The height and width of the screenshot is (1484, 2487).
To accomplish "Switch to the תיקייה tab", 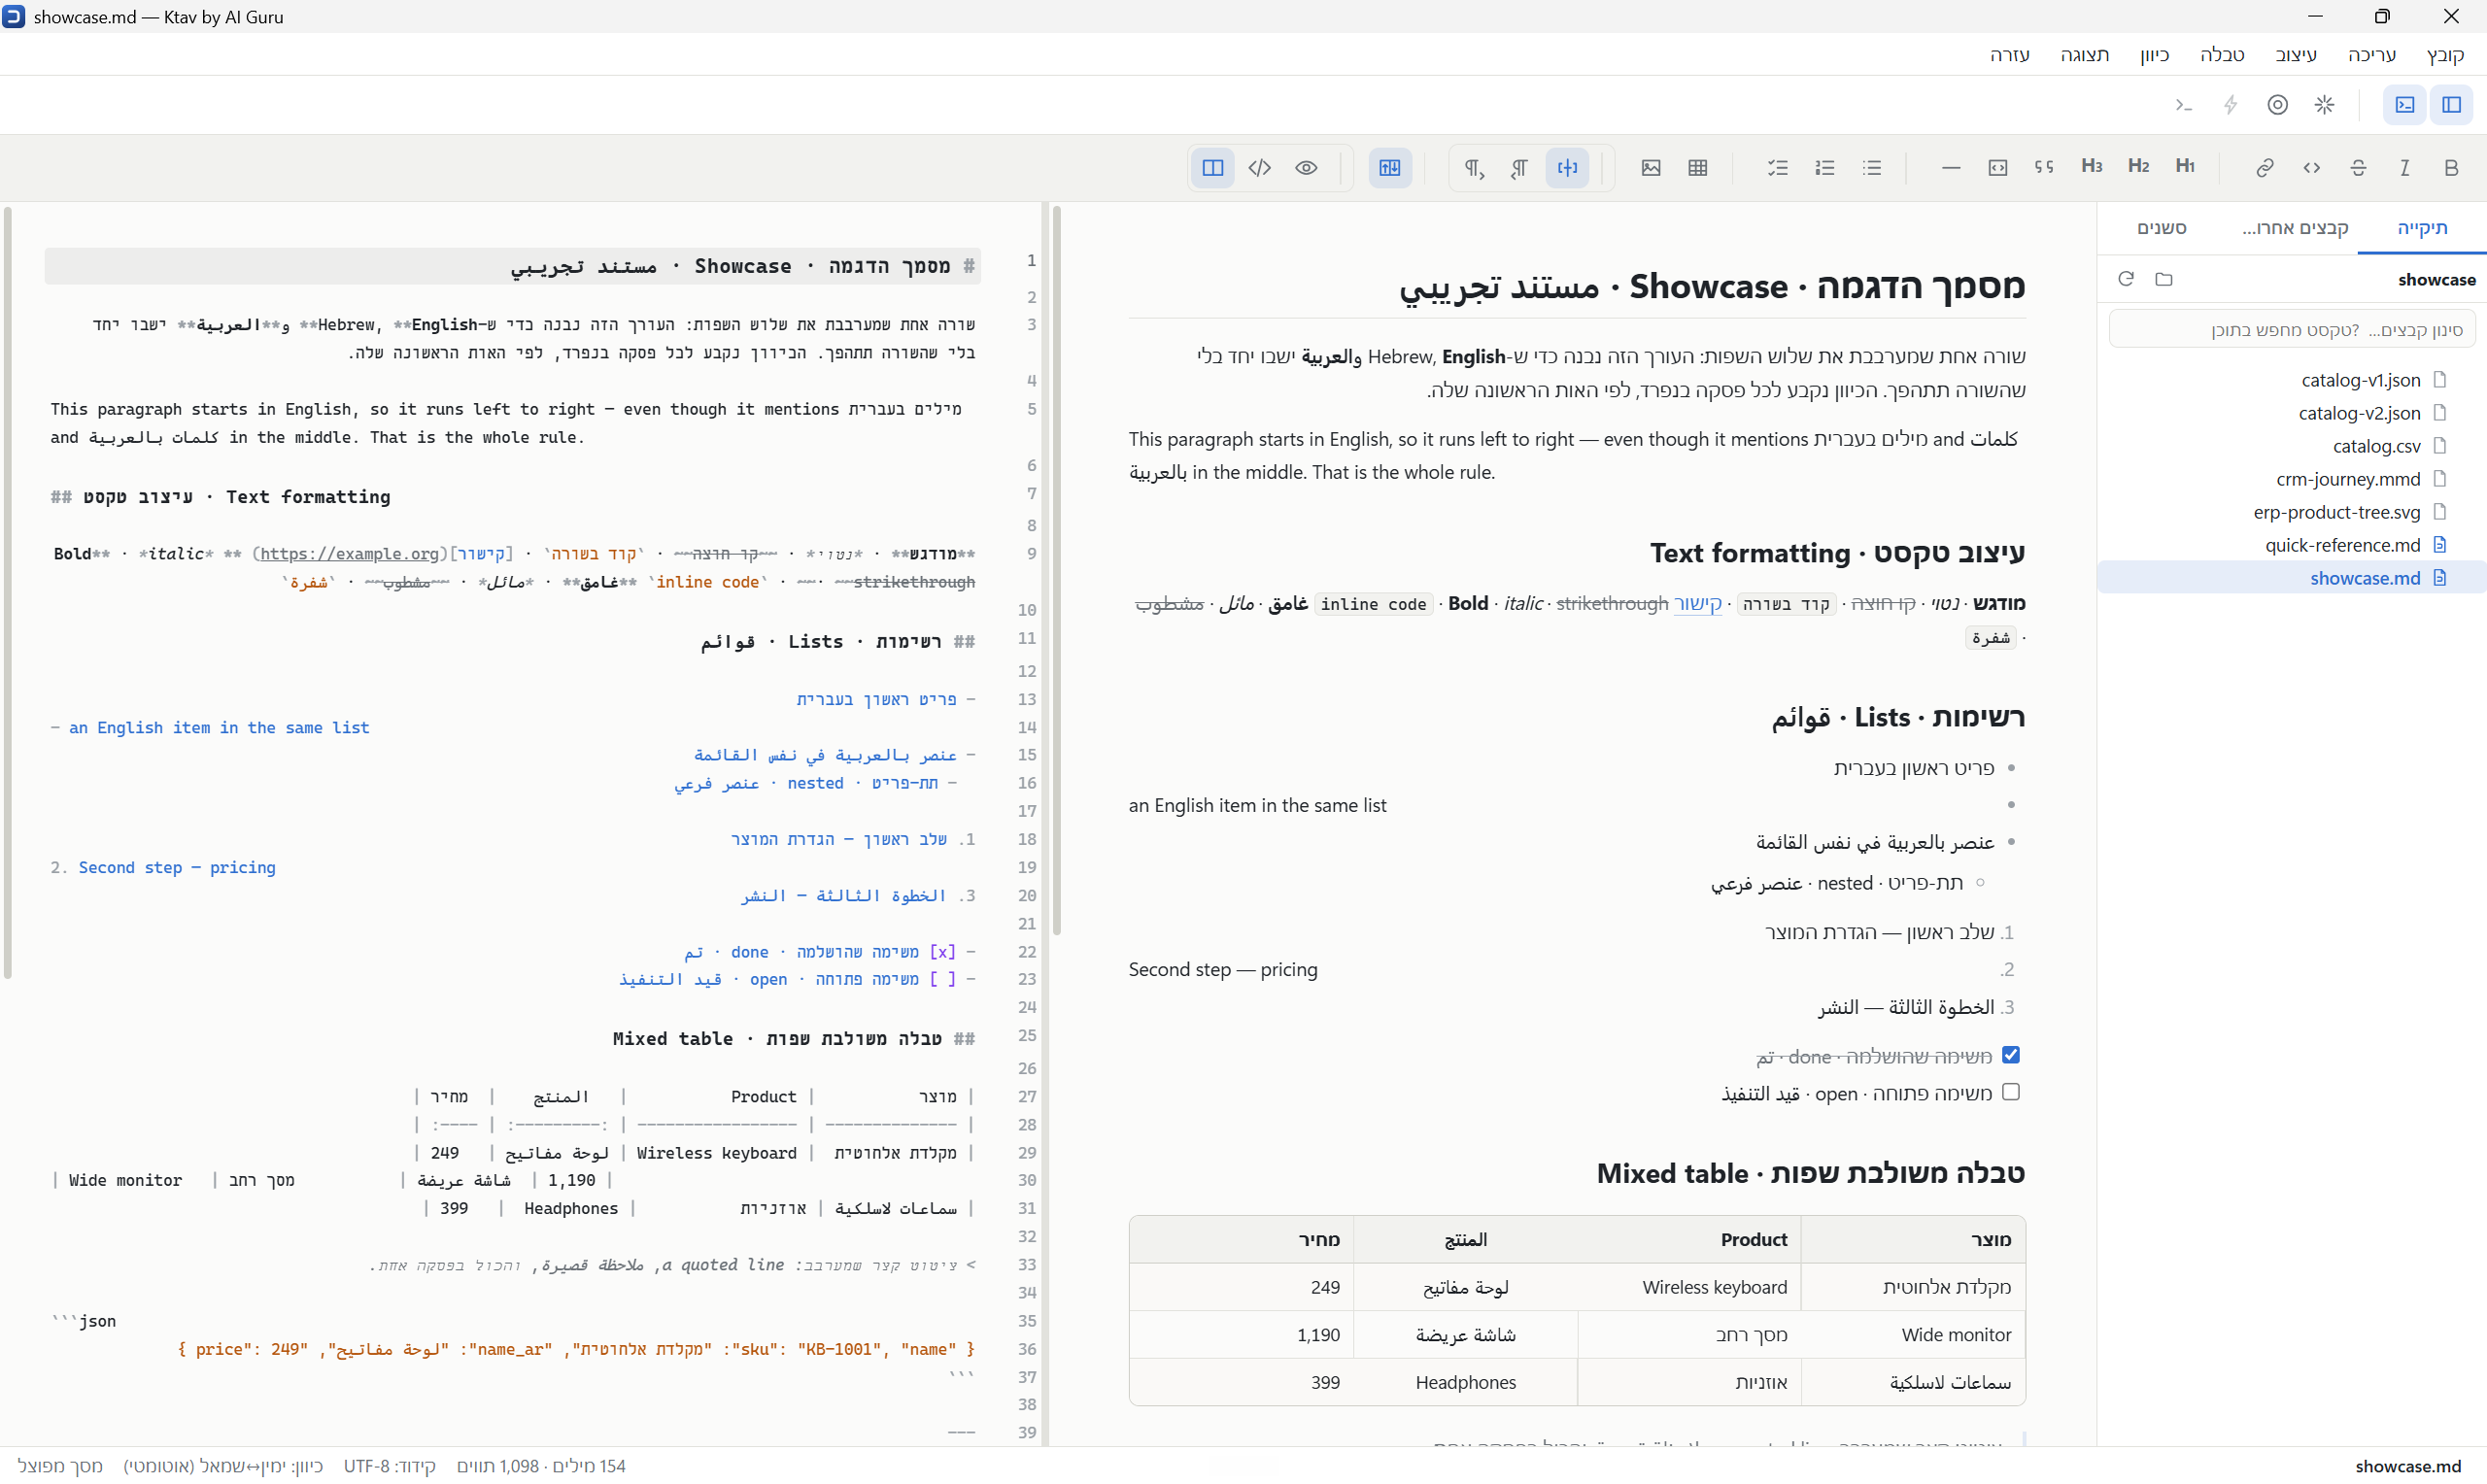I will coord(2422,228).
